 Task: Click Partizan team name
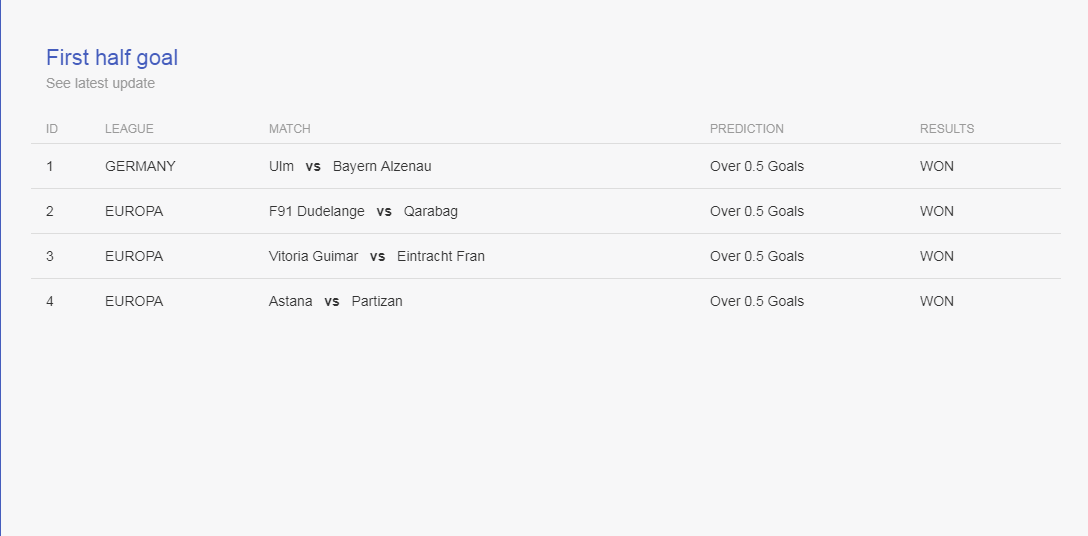[x=377, y=301]
